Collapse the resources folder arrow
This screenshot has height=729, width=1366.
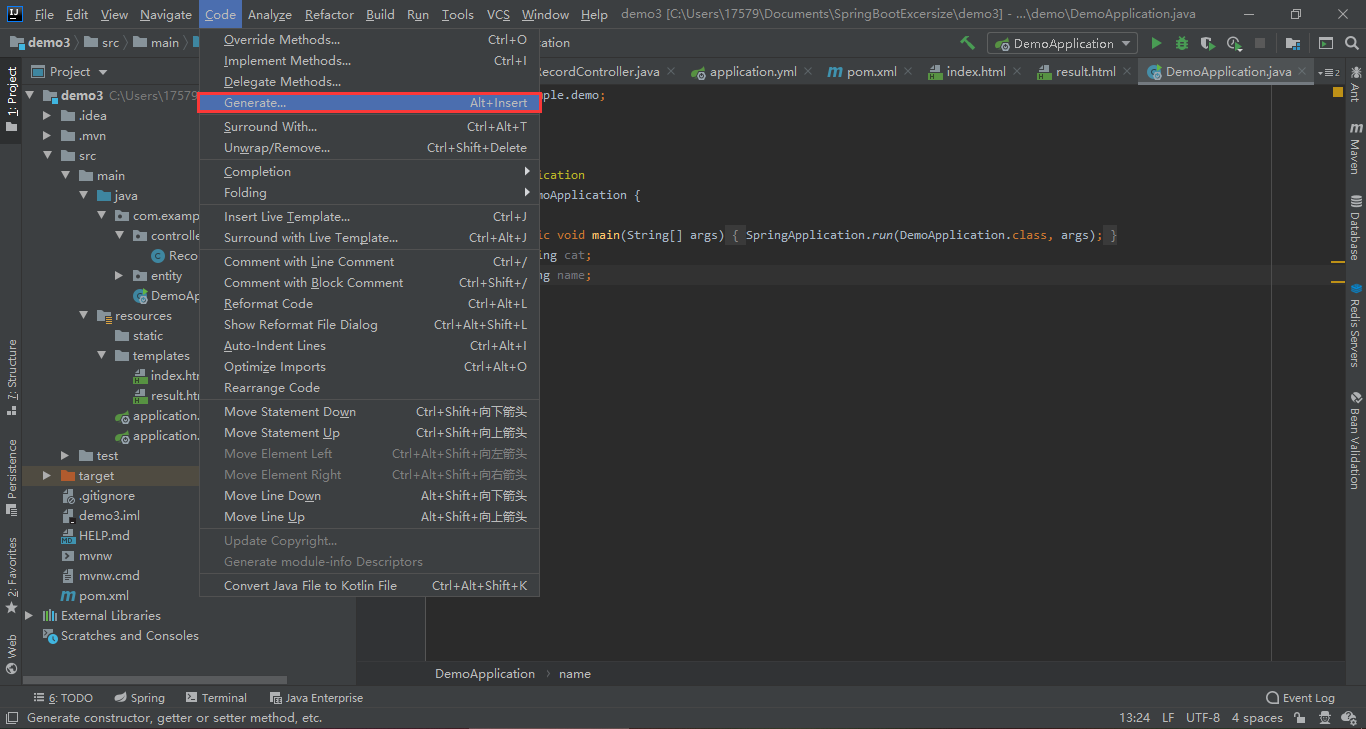coord(83,315)
